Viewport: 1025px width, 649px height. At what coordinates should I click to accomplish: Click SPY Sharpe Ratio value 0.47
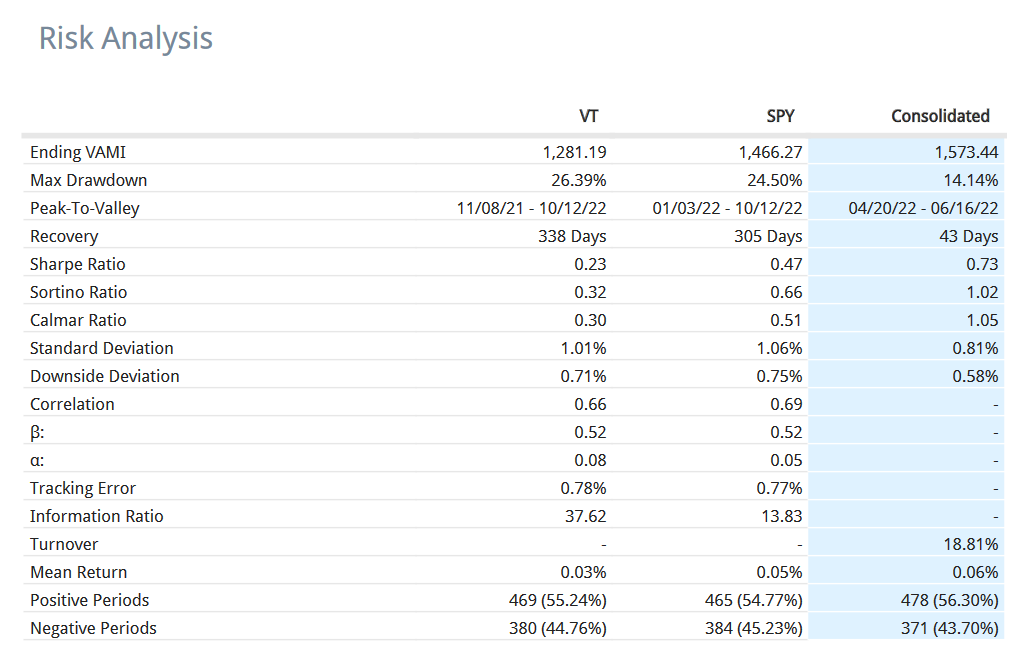click(786, 265)
